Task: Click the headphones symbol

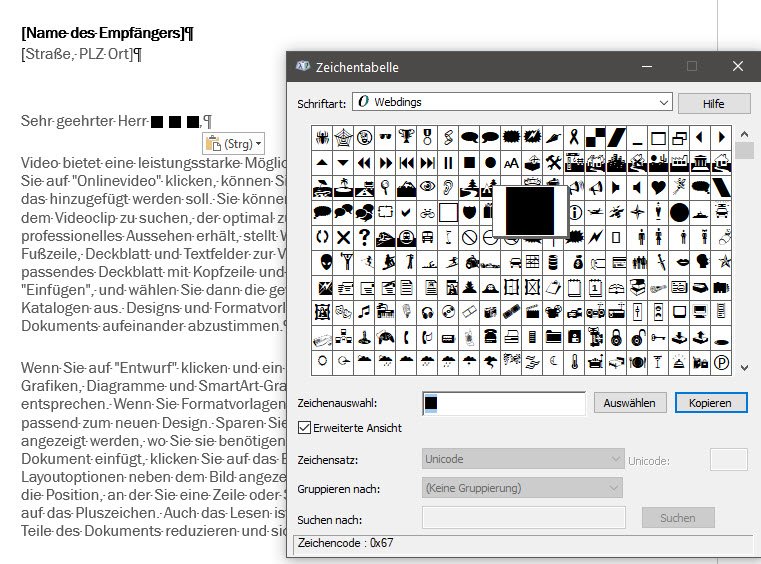Action: pyautogui.click(x=427, y=312)
